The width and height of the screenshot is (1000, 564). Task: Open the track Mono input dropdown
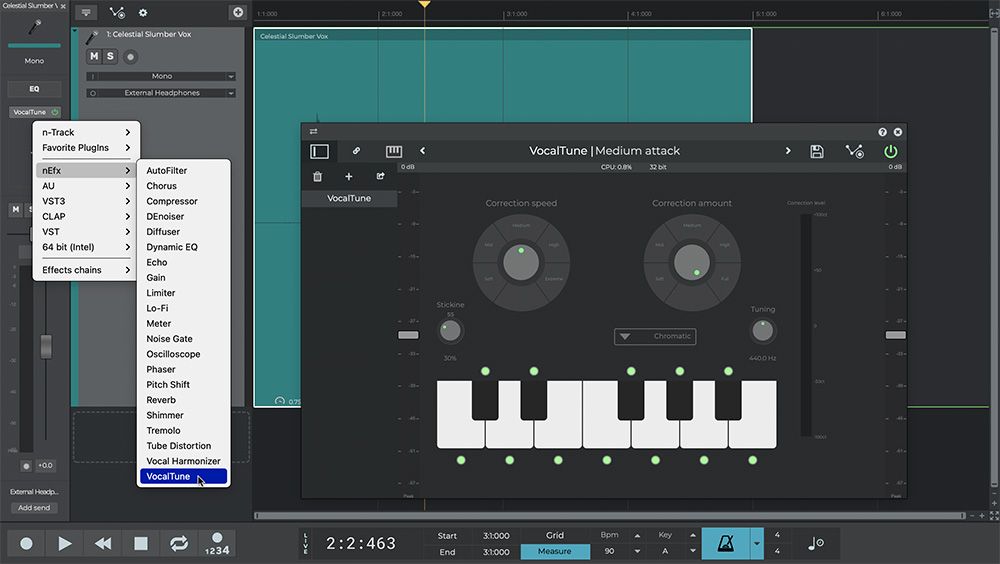coord(161,76)
